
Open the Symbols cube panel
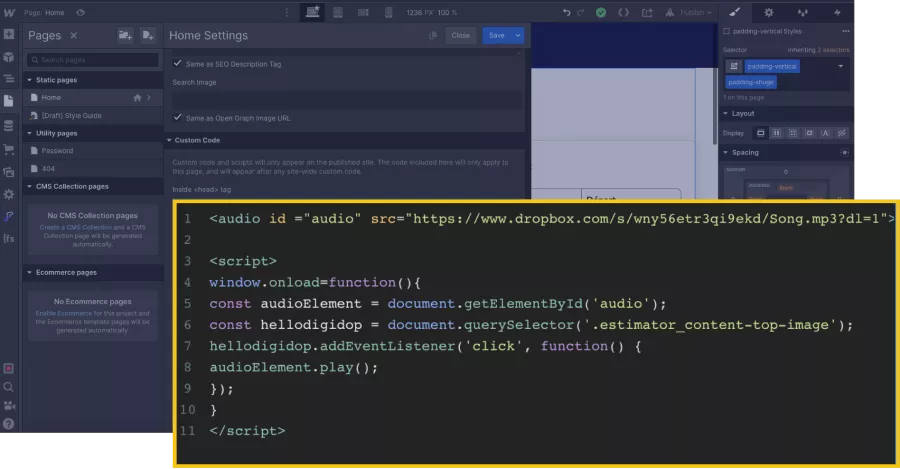click(x=9, y=57)
